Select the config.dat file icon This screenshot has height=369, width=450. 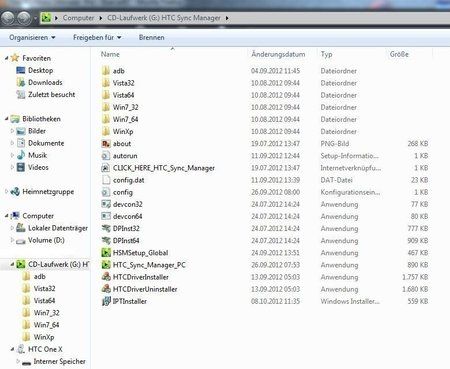pyautogui.click(x=106, y=180)
